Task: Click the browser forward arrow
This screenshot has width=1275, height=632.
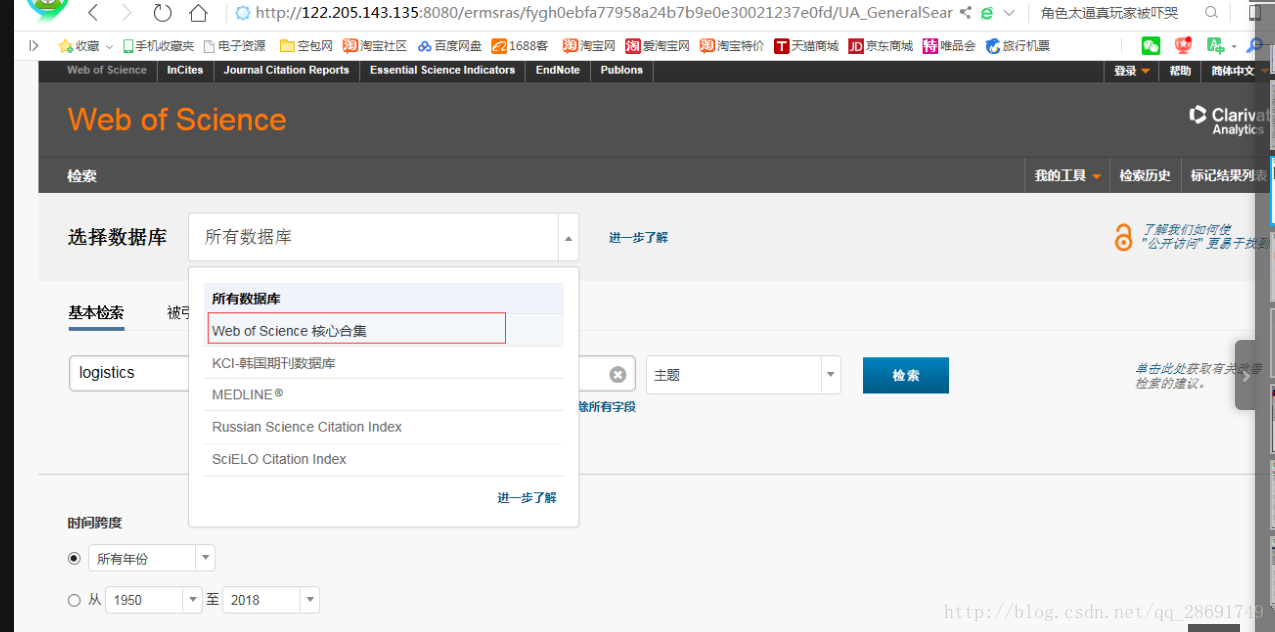Action: pyautogui.click(x=126, y=13)
